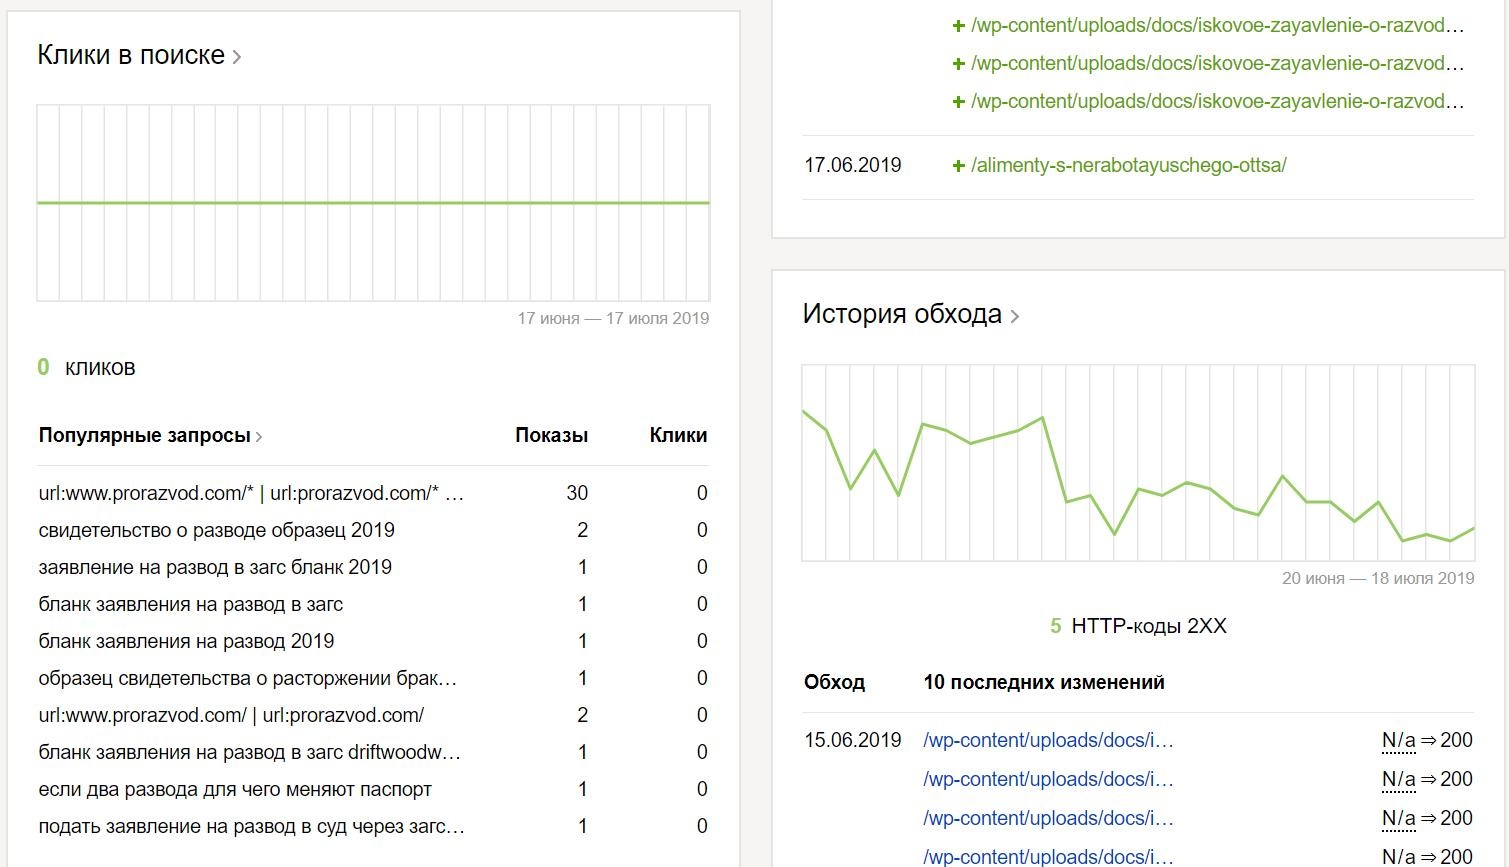
Task: Open the /alimenty-s-nerabotayuschego-ottsa/ page link
Action: [1128, 166]
